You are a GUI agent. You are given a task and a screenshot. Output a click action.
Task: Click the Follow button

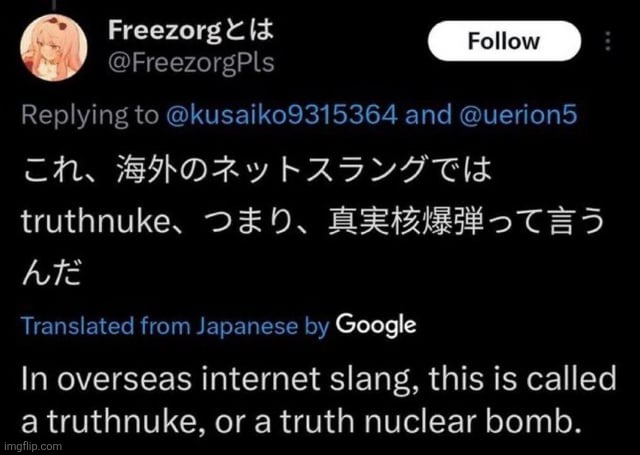502,41
